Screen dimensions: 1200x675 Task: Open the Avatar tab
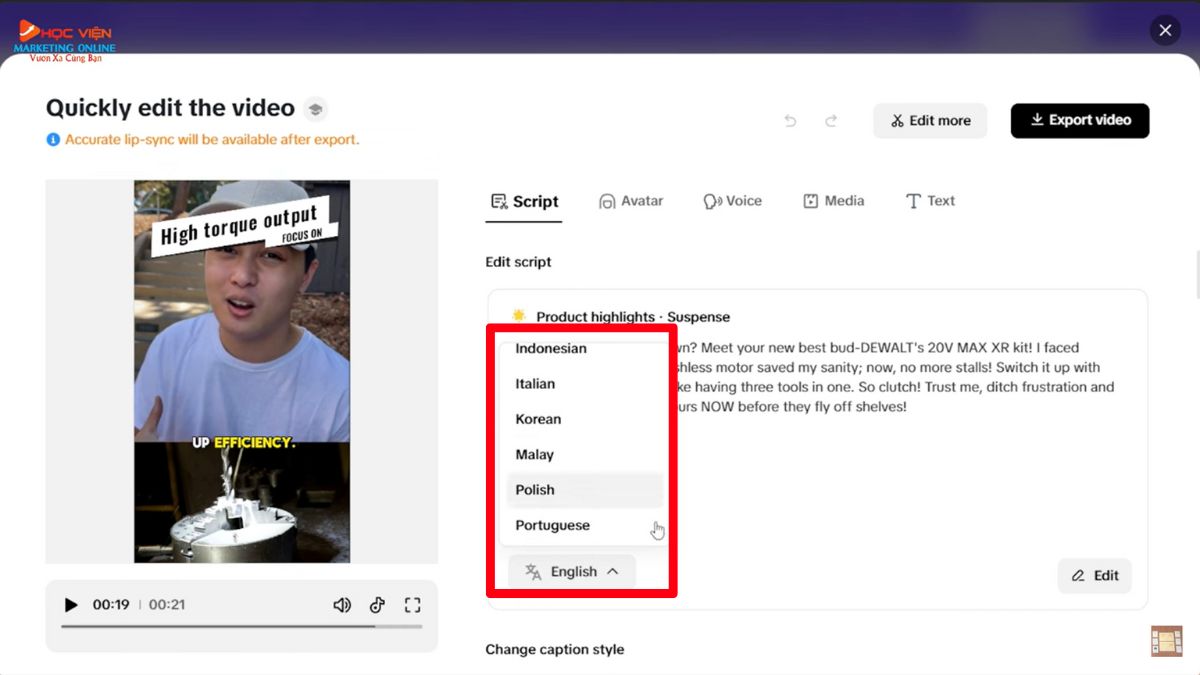coord(631,201)
